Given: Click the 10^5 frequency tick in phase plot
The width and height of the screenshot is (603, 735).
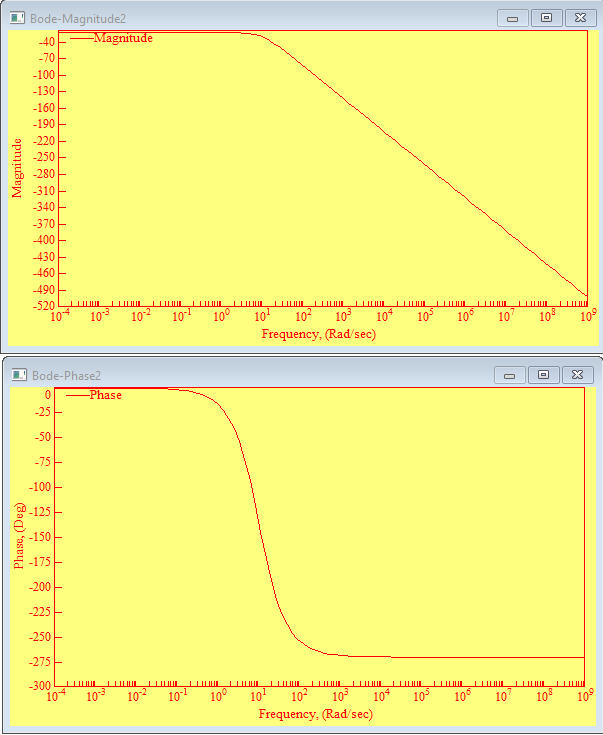Looking at the screenshot, I should point(422,695).
